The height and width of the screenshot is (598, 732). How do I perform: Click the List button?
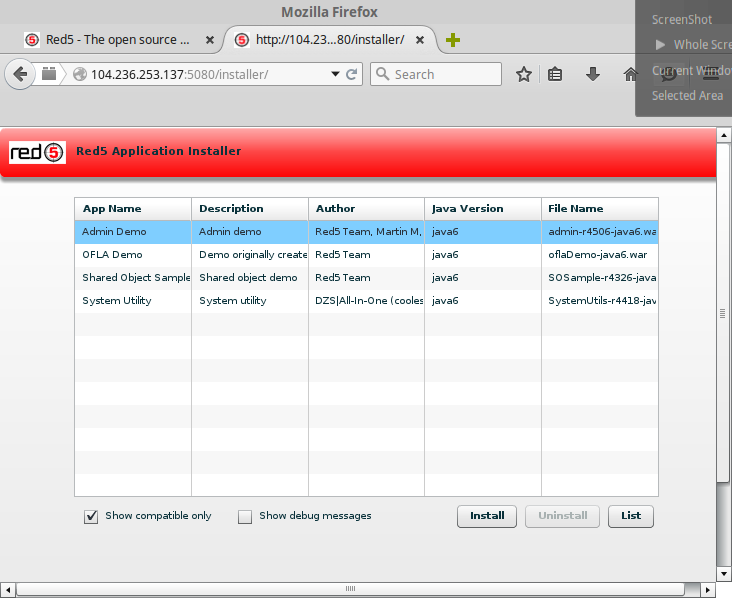(631, 516)
